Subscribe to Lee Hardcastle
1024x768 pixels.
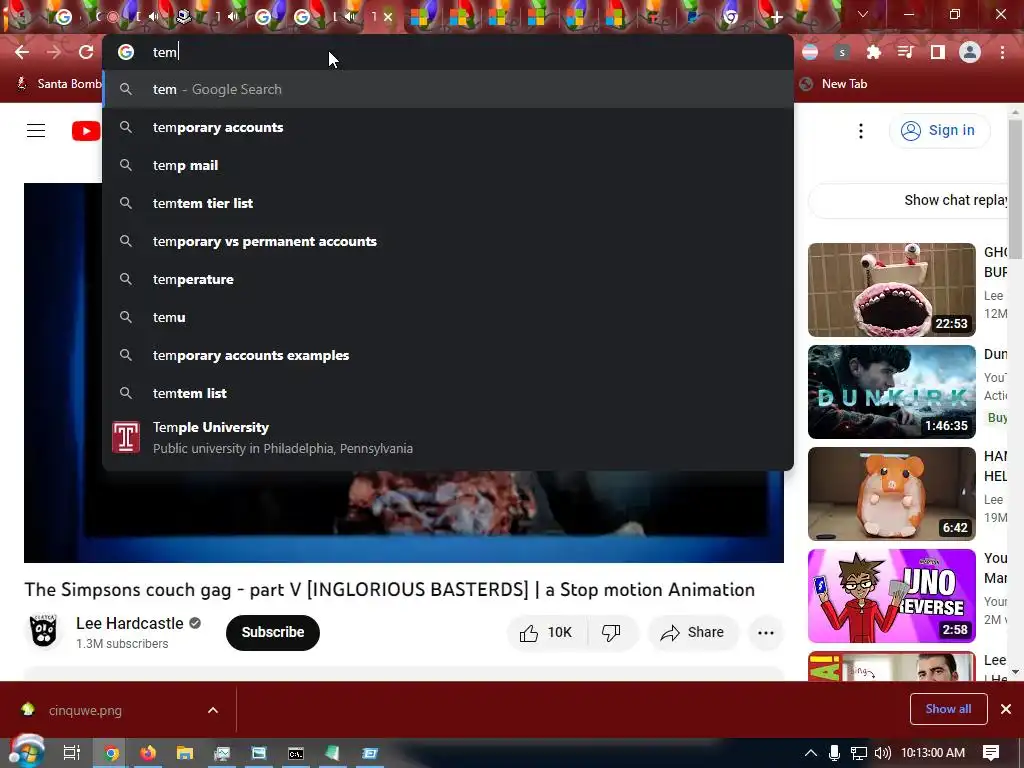coord(273,632)
